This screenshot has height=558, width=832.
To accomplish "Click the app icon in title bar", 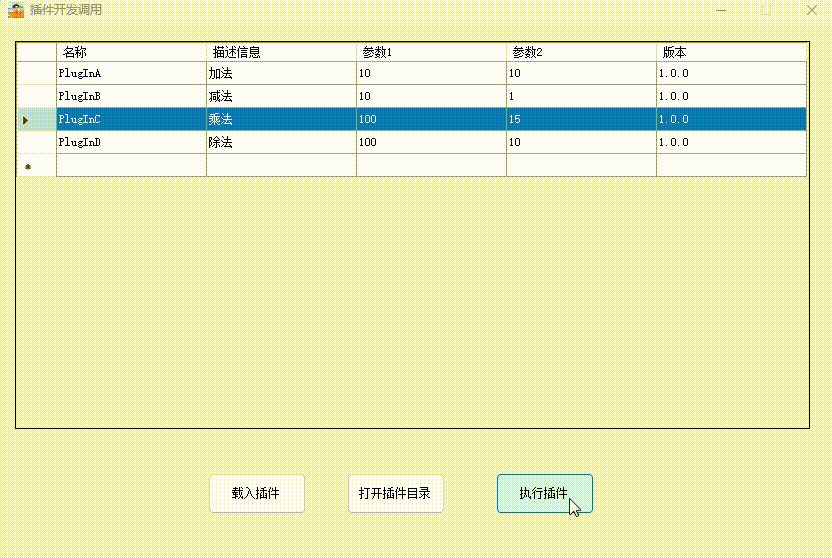I will pos(16,10).
